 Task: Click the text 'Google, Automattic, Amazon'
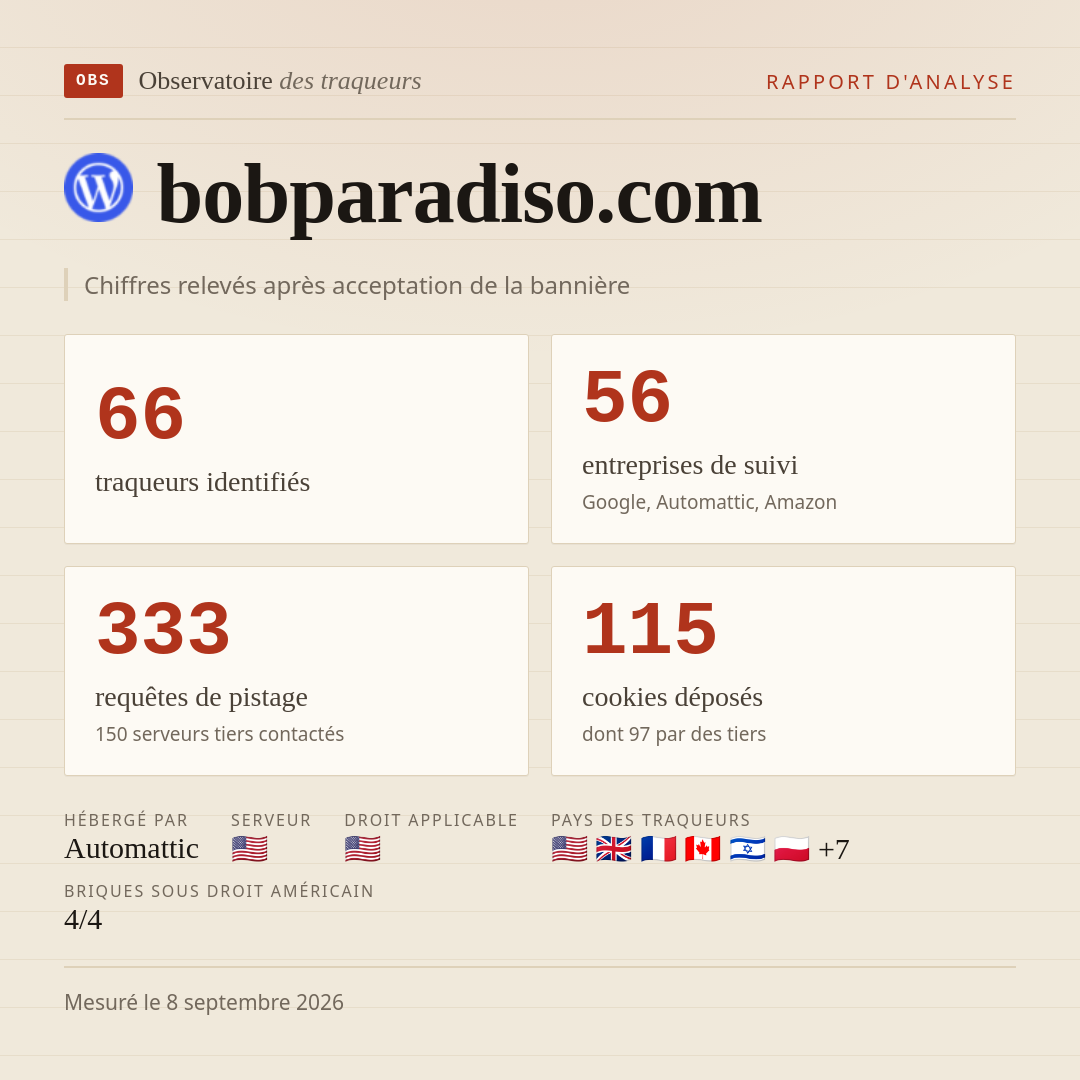pyautogui.click(x=709, y=502)
